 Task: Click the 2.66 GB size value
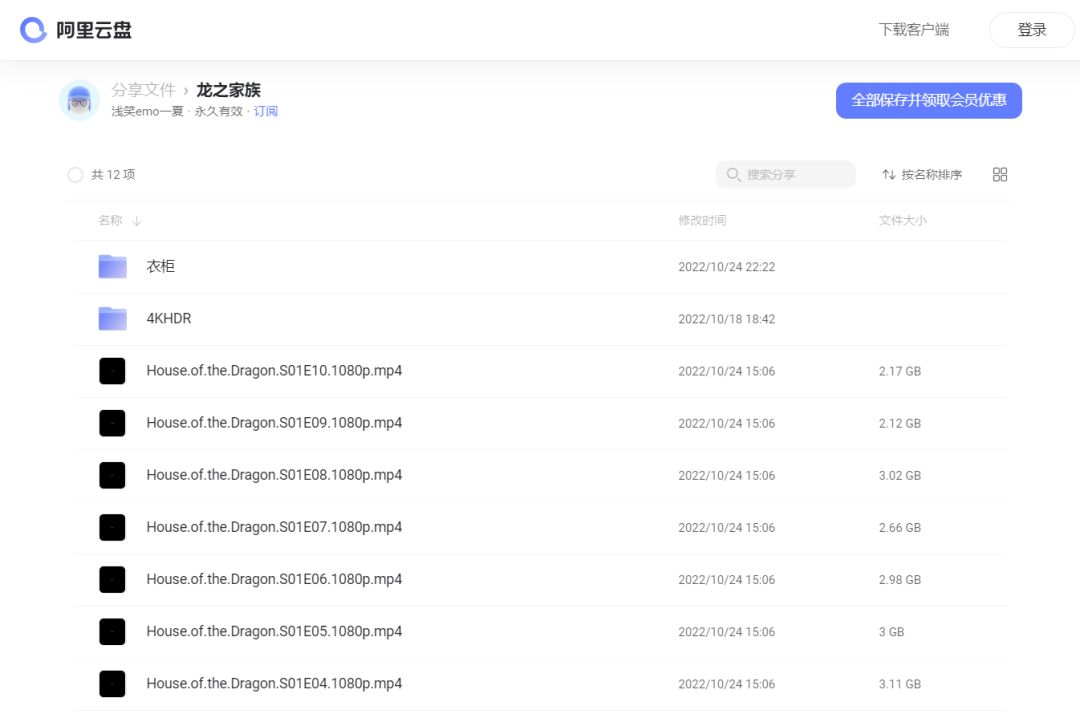click(900, 528)
